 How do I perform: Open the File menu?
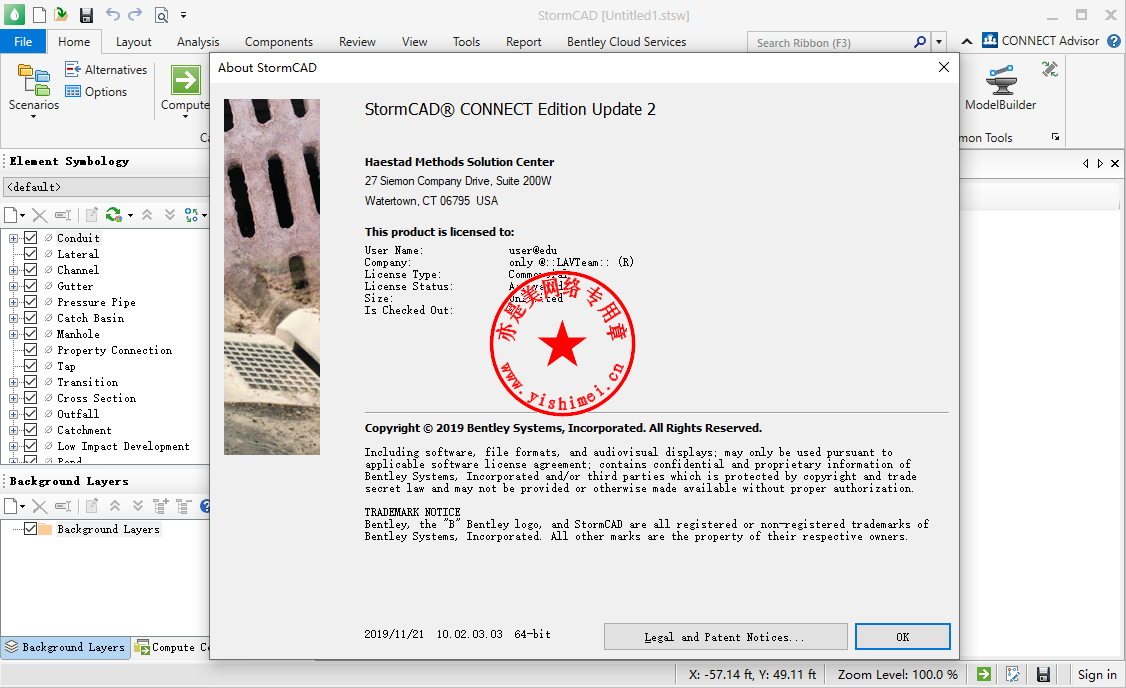coord(23,42)
